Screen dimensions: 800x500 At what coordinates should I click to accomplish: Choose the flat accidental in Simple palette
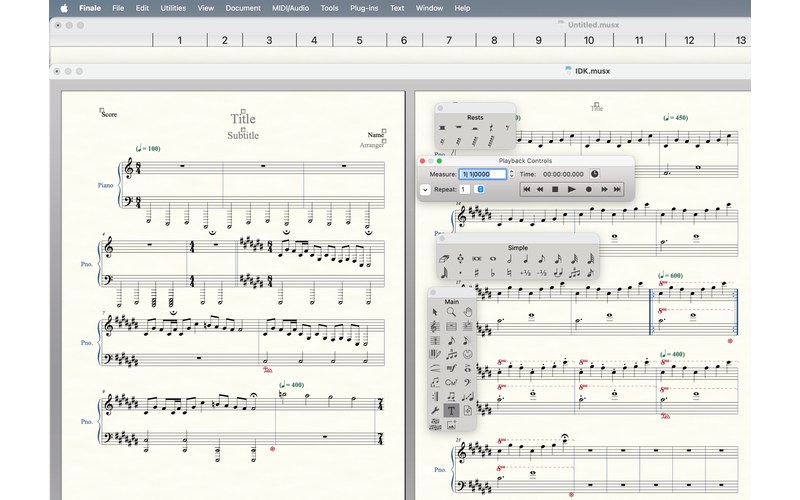pos(492,273)
